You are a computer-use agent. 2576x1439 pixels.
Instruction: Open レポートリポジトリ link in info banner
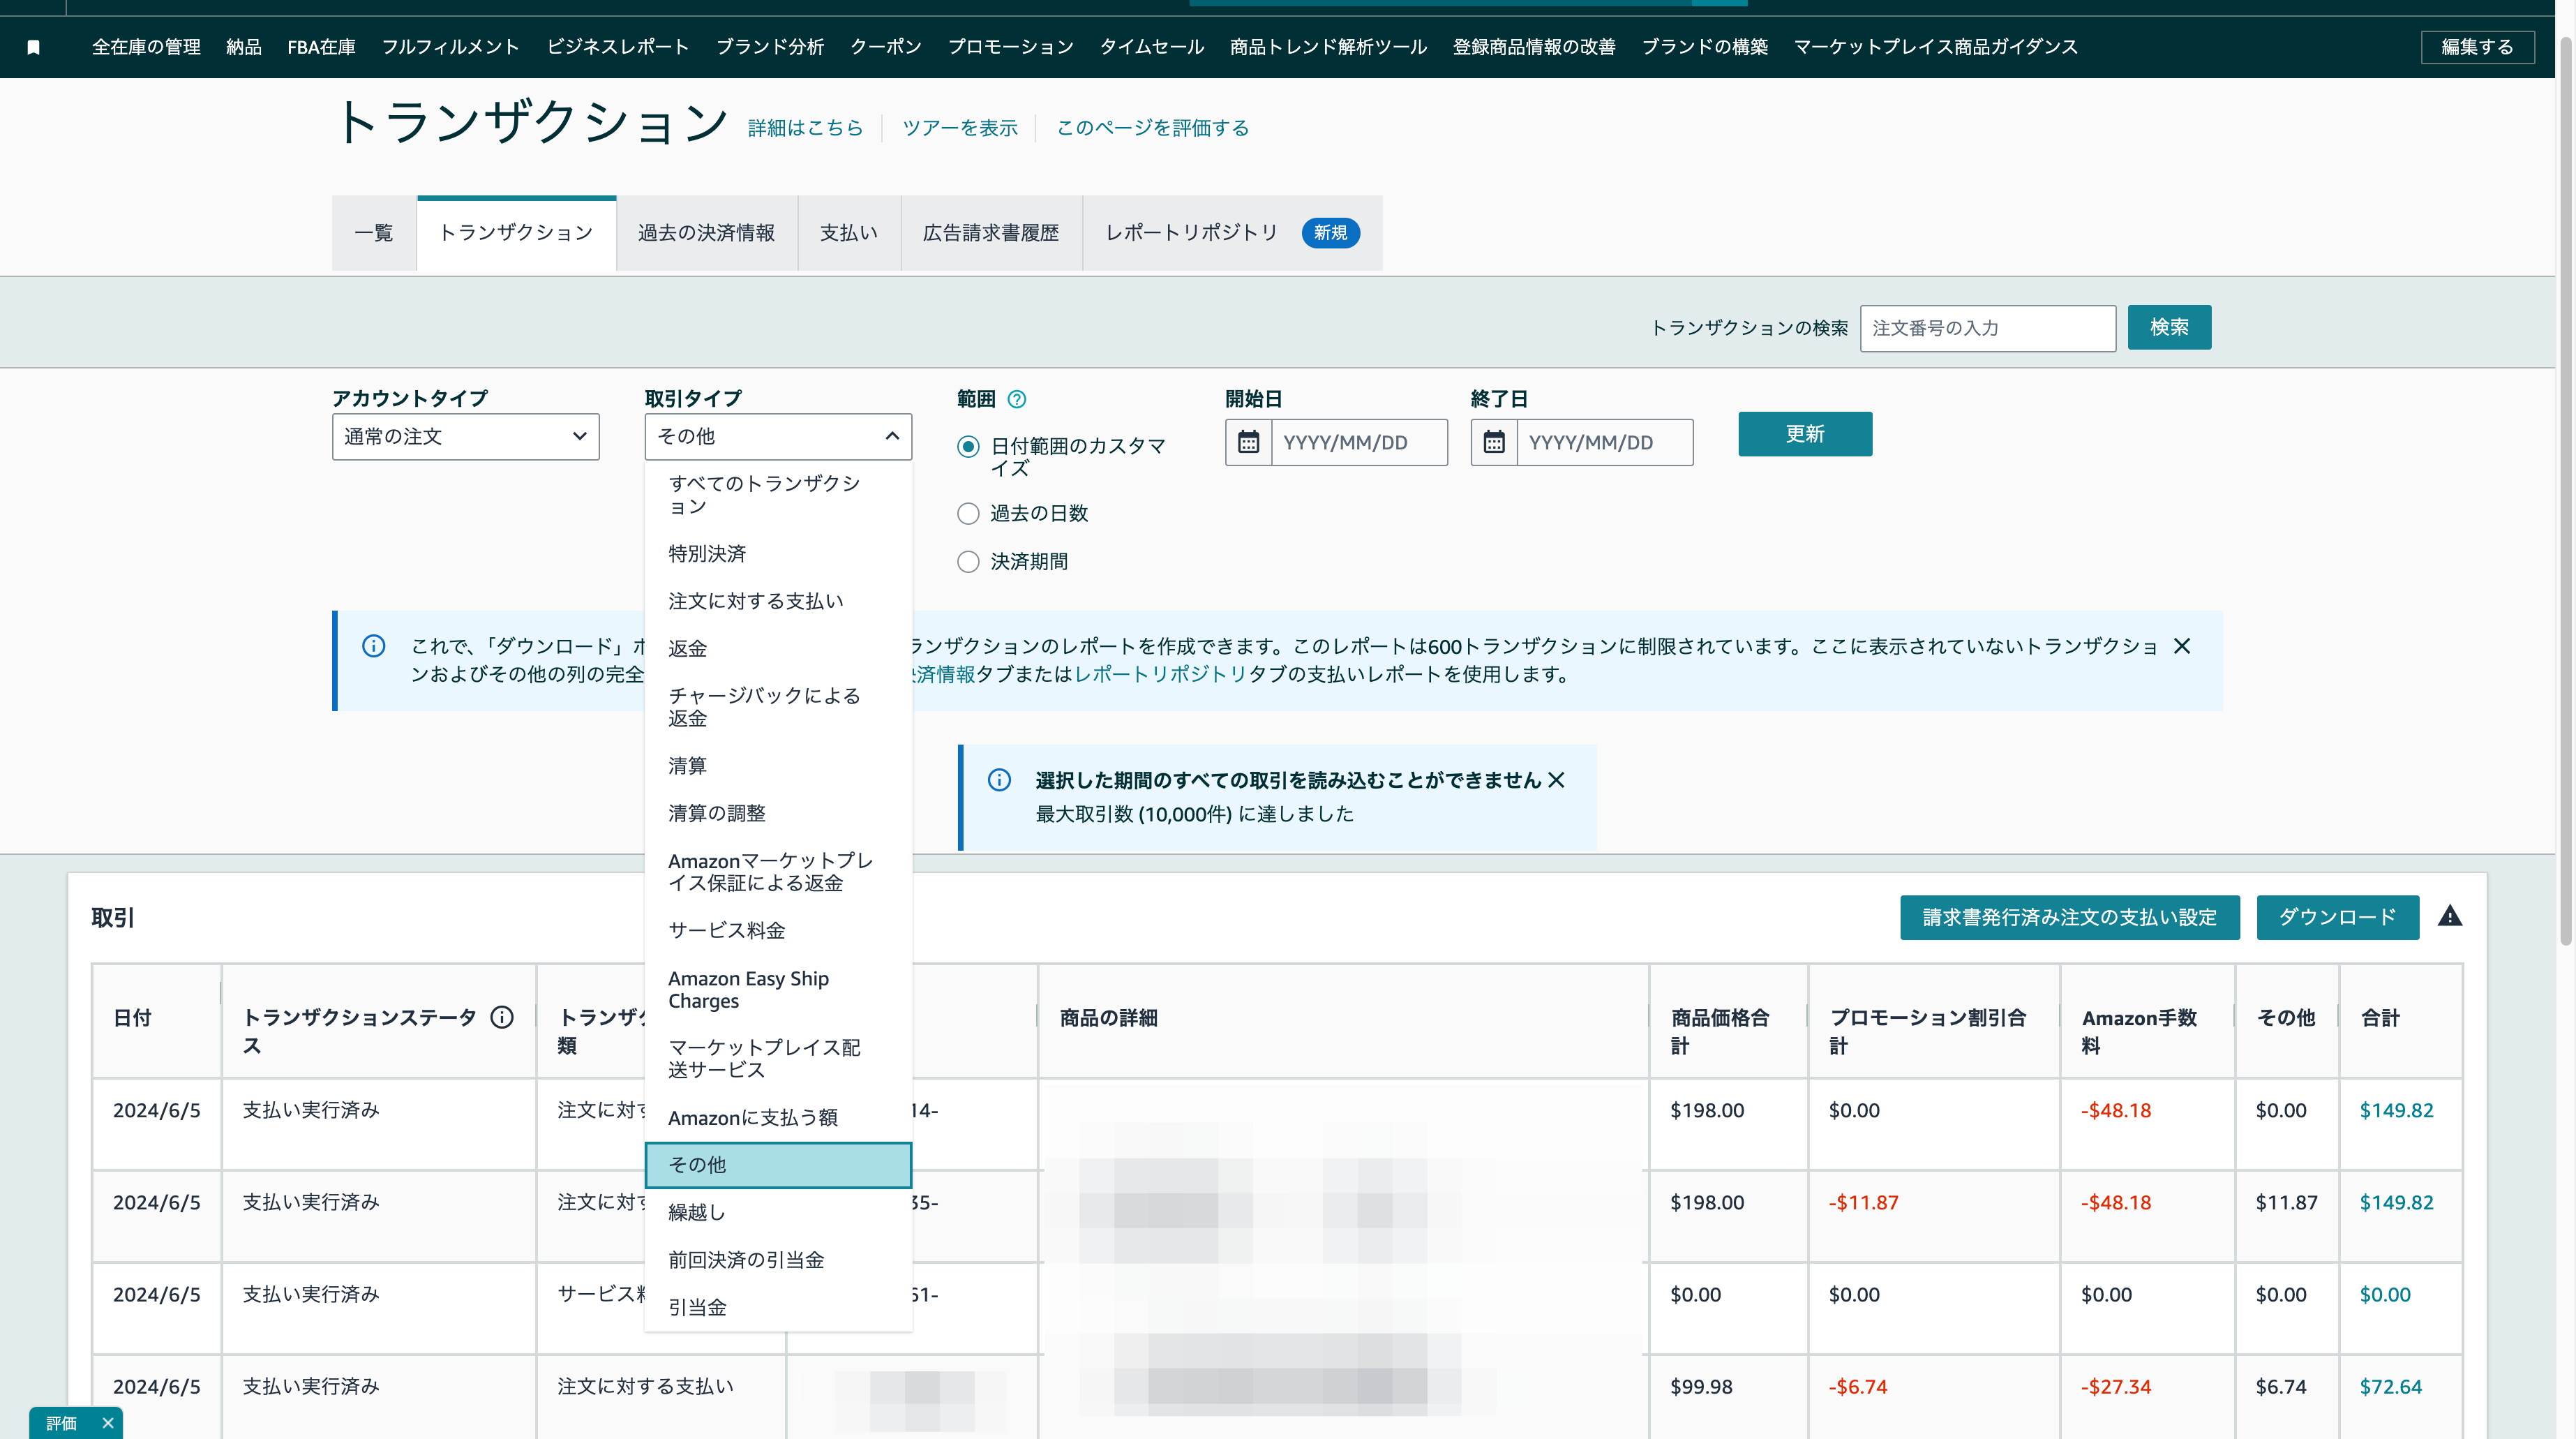[x=1160, y=674]
